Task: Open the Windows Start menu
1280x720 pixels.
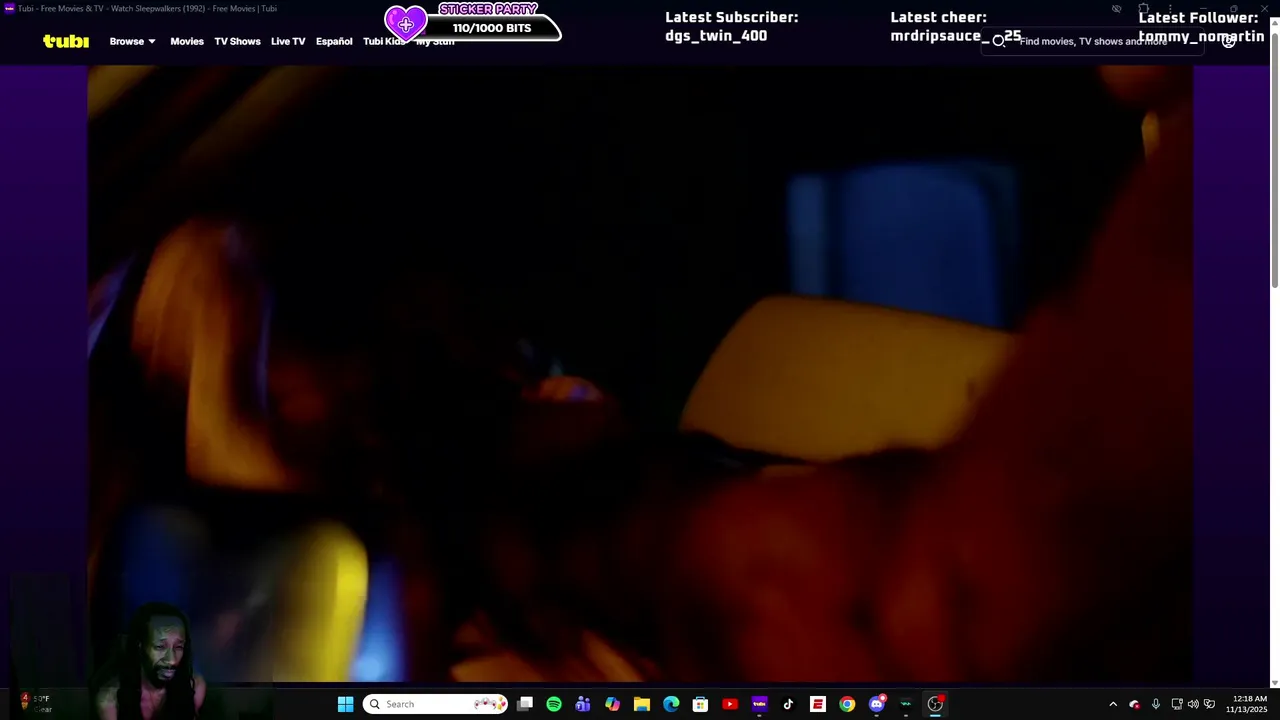Action: coord(345,704)
